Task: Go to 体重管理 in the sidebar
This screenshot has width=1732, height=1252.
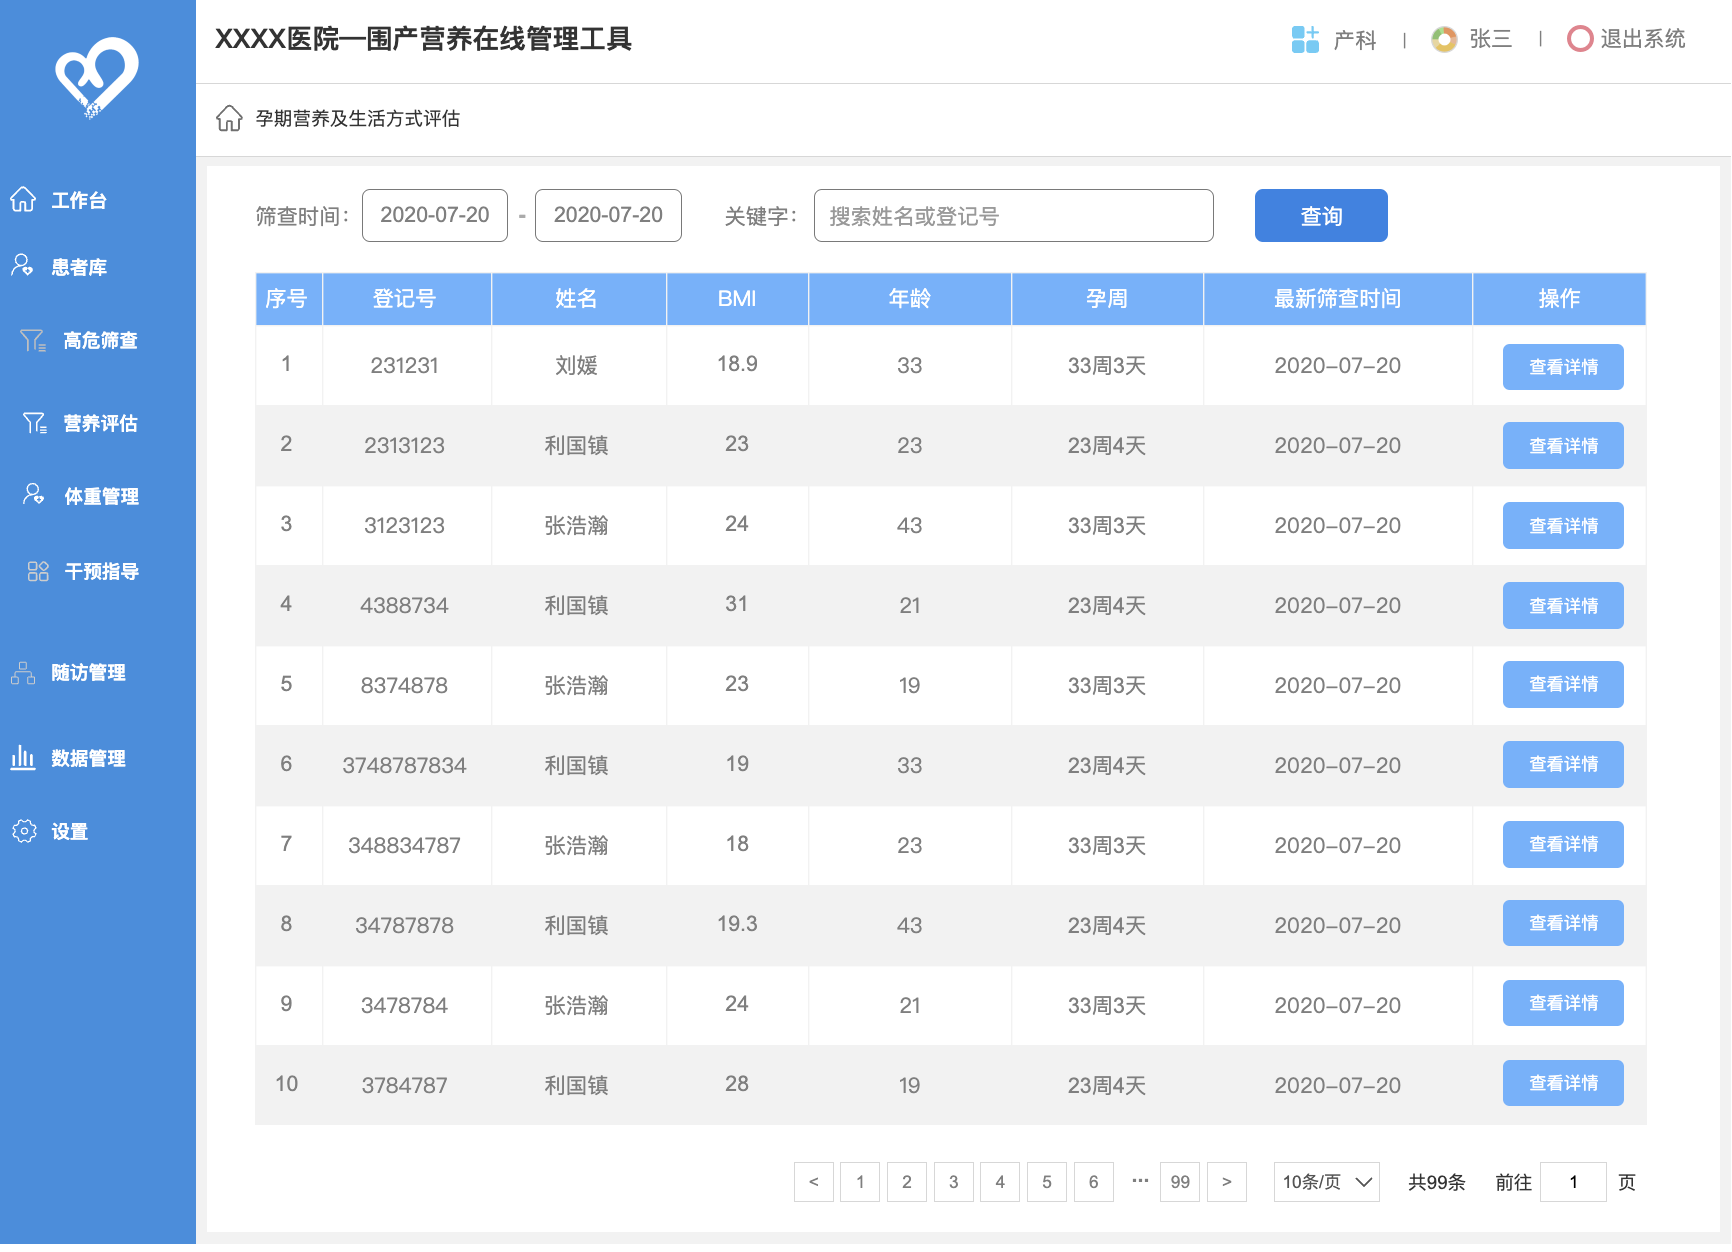Action: coord(101,497)
